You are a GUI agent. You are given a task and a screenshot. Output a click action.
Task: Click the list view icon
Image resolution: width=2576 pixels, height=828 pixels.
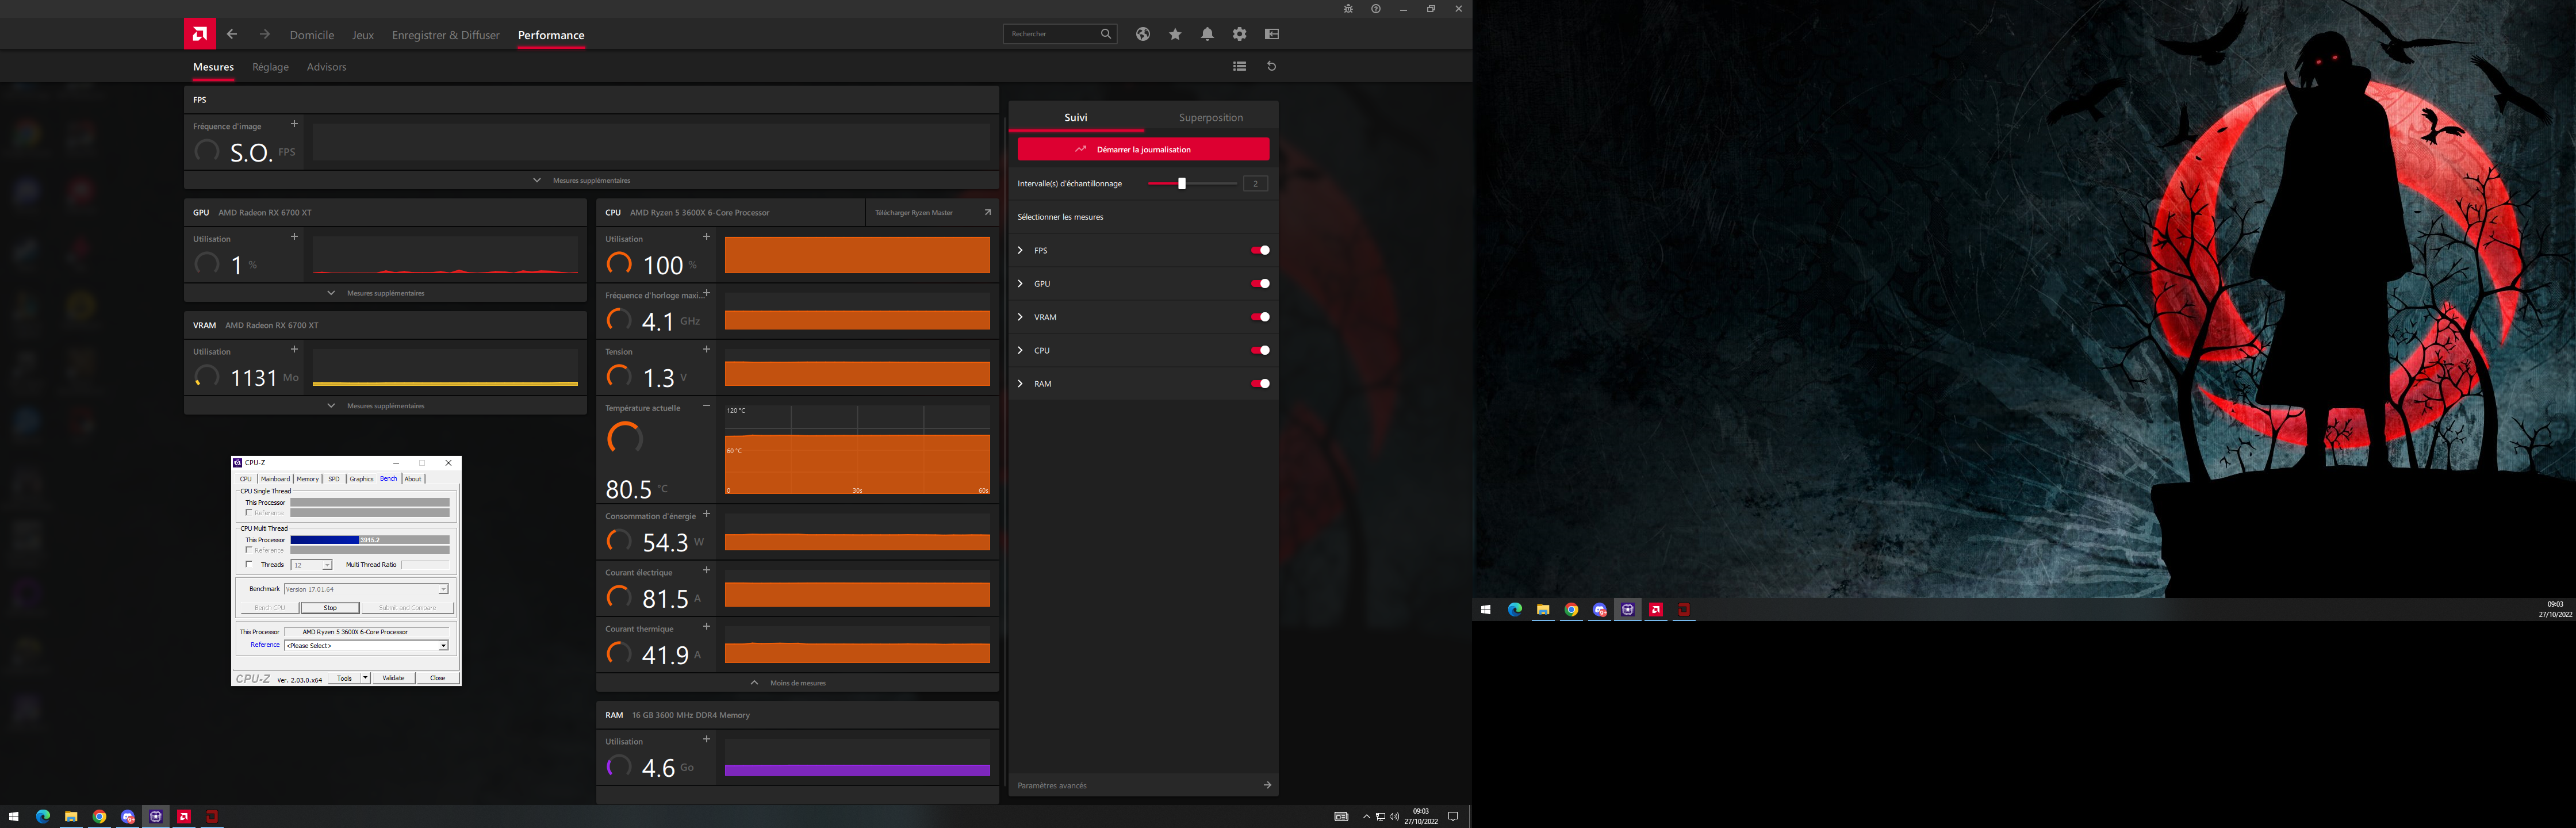1239,66
